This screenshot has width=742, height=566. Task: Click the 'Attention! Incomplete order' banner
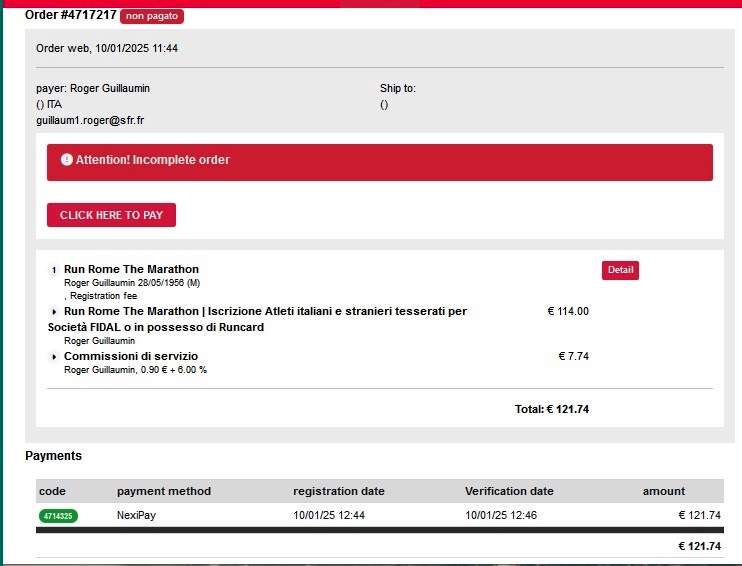click(380, 161)
